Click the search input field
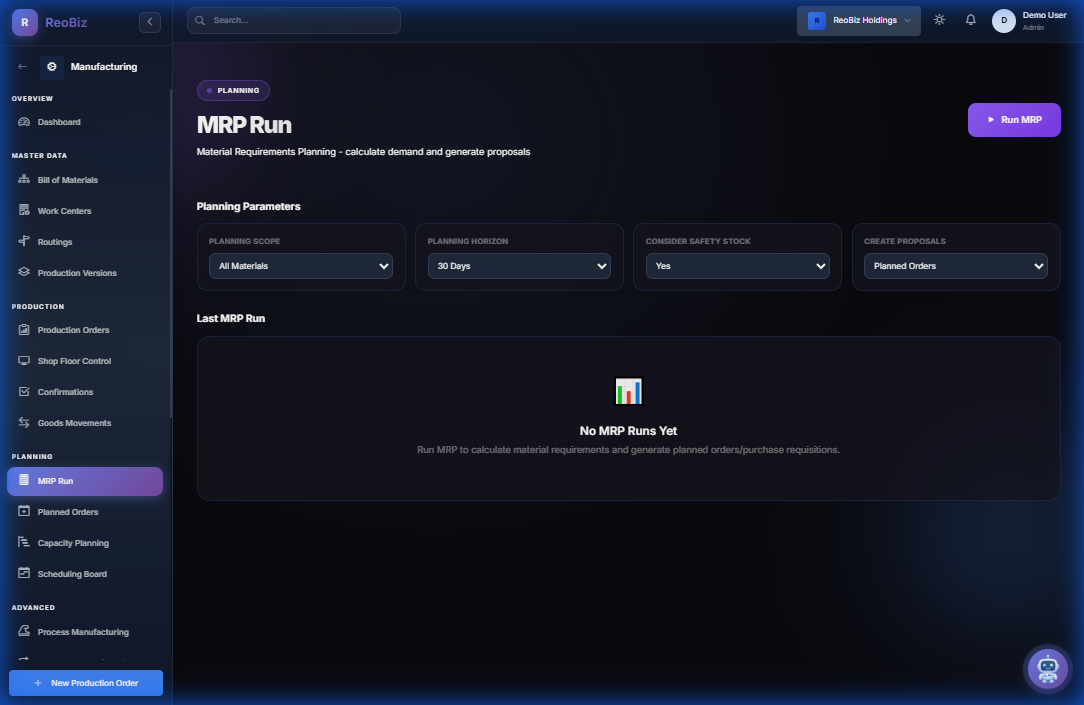 (x=293, y=19)
